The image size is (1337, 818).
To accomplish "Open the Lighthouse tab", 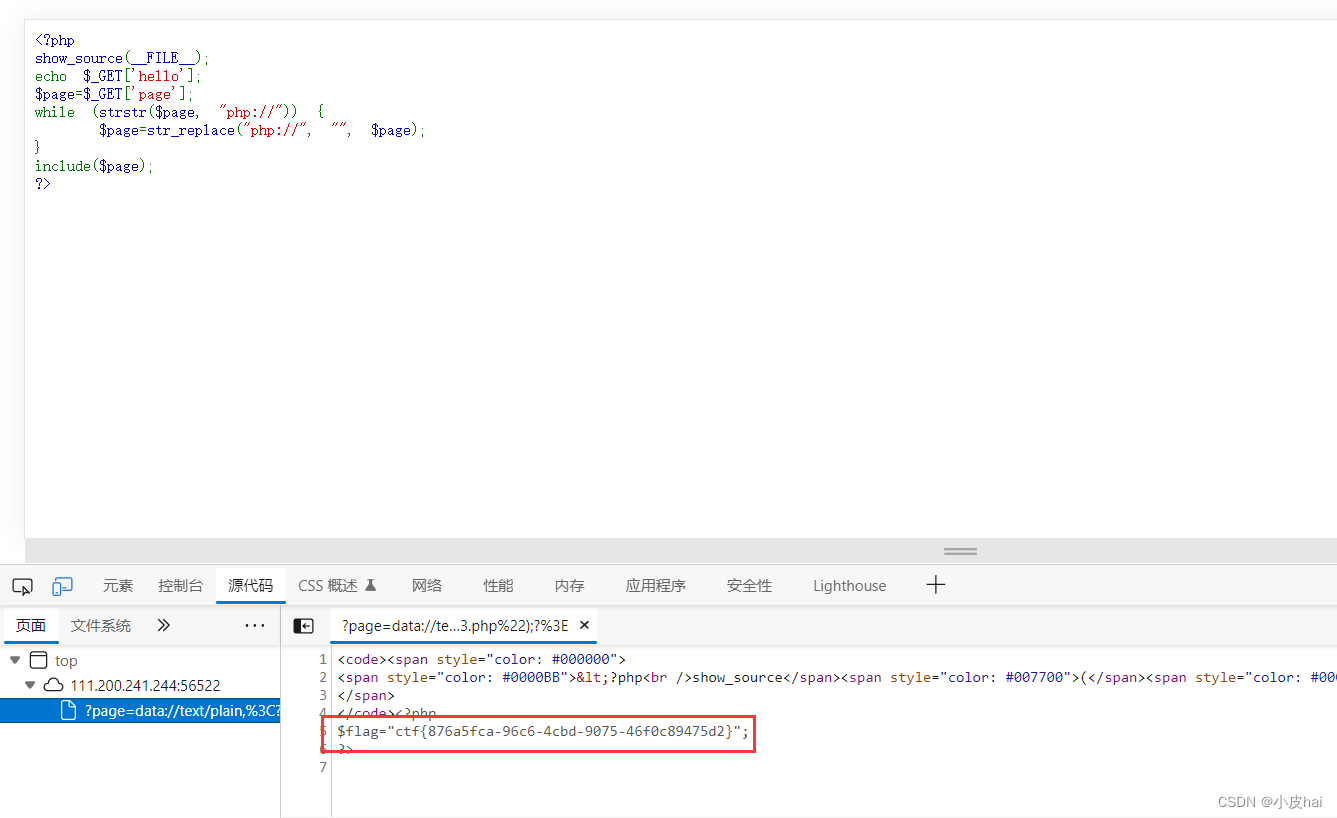I will click(x=849, y=586).
